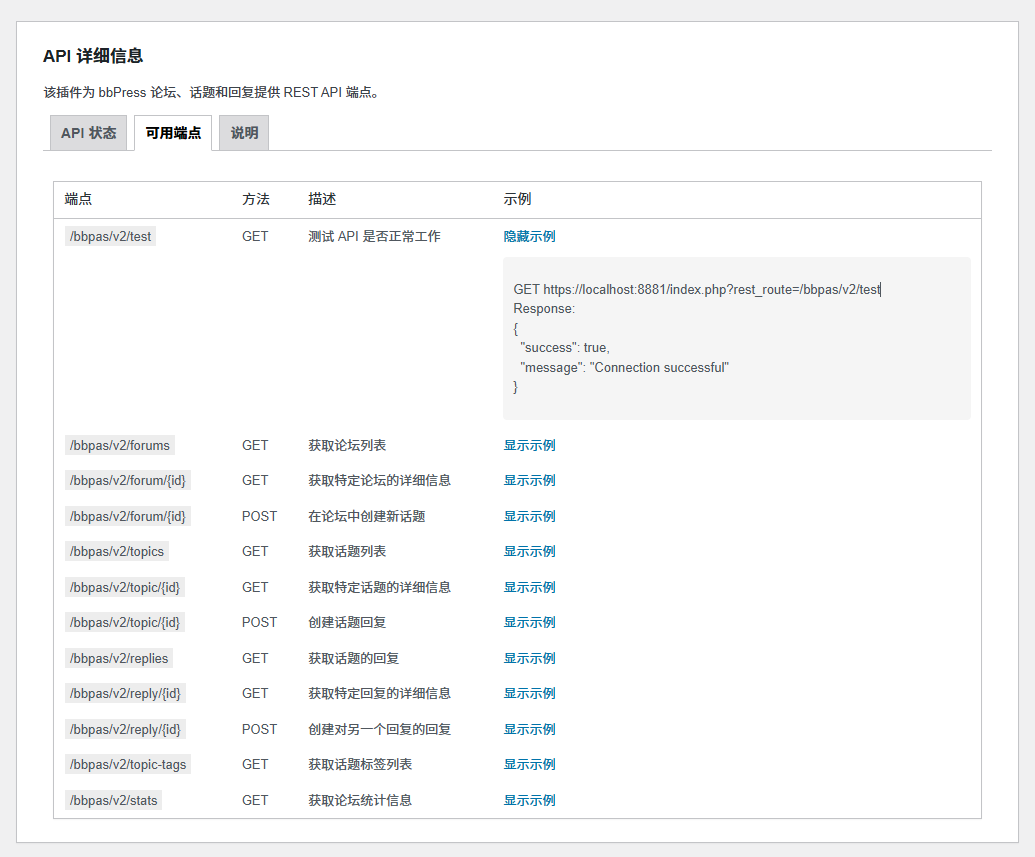Screen dimensions: 1035x857
Task: Show example for 在论坛中创建新话题 row
Action: coord(529,517)
